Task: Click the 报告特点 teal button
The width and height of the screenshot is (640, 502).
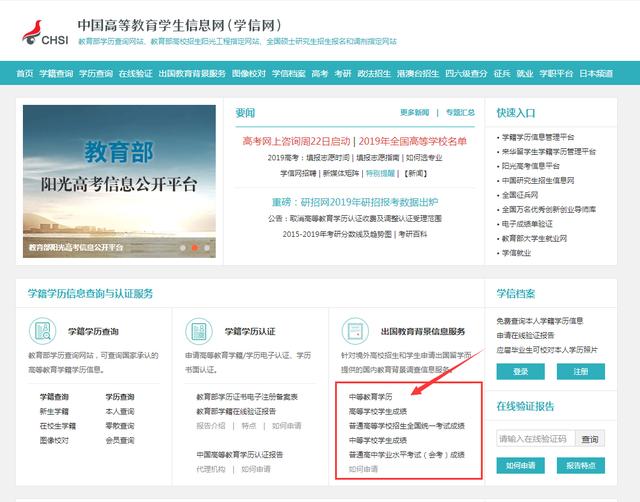Action: coord(581,465)
